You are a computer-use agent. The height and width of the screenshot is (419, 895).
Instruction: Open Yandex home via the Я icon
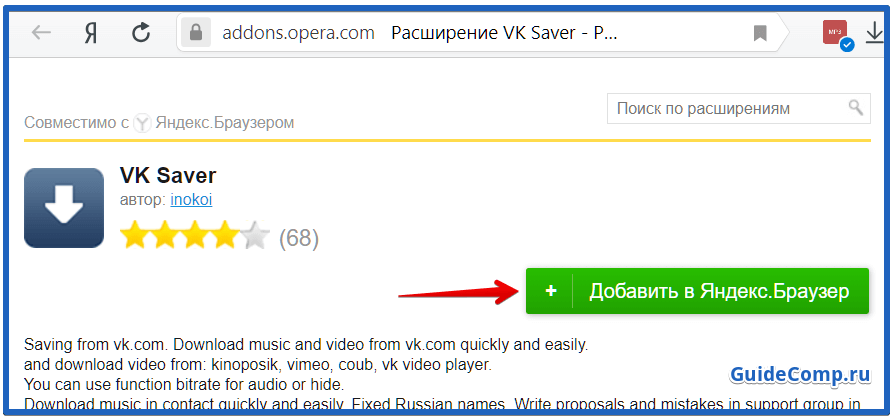pos(90,34)
